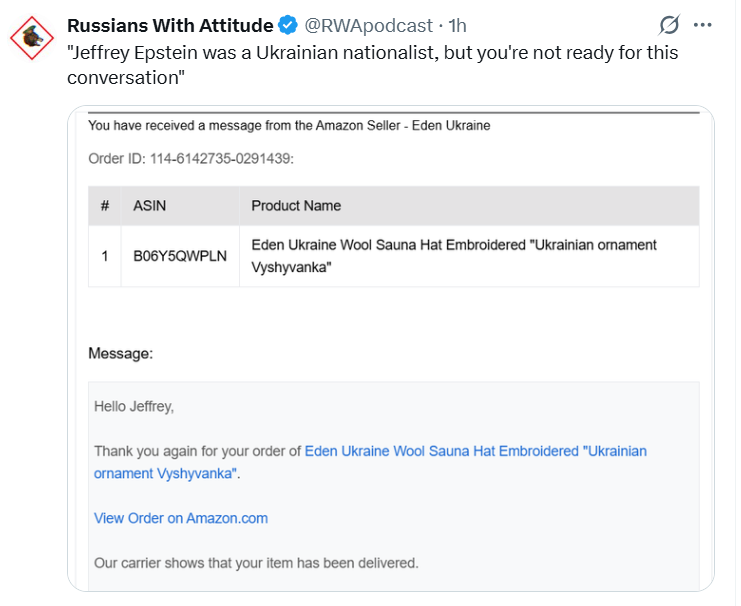This screenshot has width=741, height=606.
Task: Click the Jeffrey Epstein tweet text
Action: pos(370,64)
